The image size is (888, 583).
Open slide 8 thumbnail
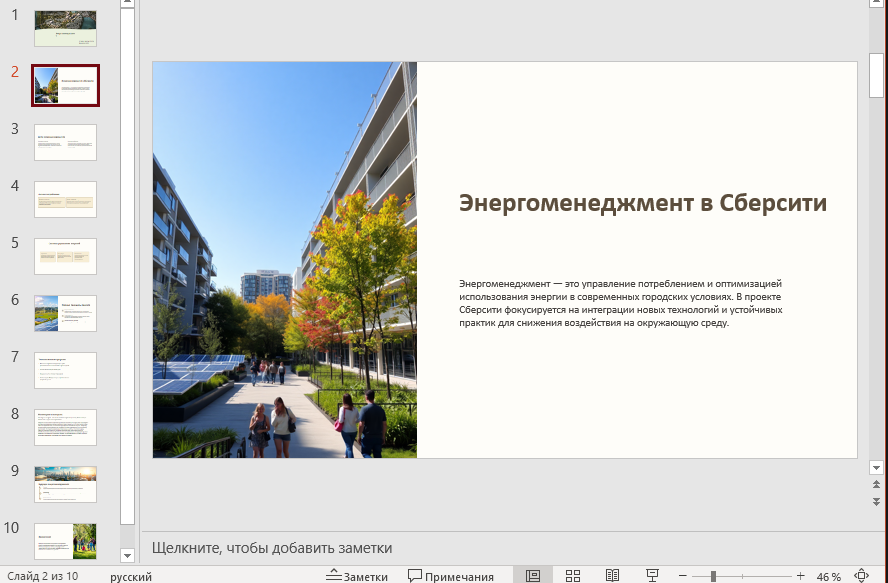[x=65, y=427]
